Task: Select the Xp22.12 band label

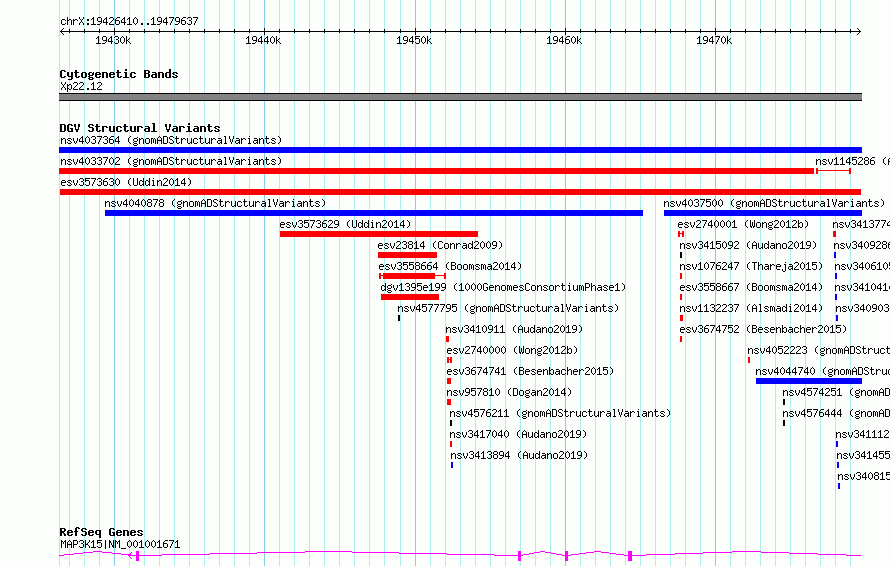Action: [81, 86]
